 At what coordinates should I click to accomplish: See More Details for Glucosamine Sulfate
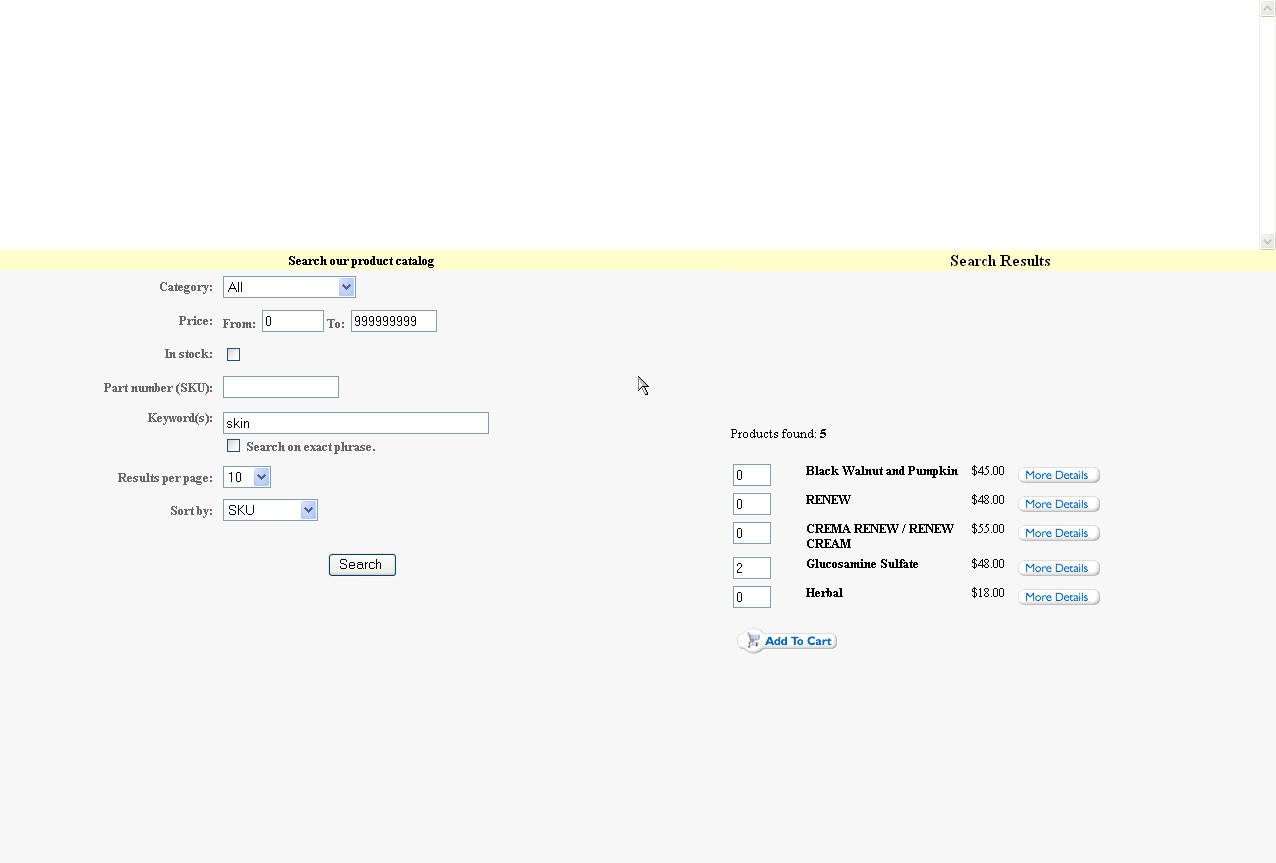(1058, 568)
